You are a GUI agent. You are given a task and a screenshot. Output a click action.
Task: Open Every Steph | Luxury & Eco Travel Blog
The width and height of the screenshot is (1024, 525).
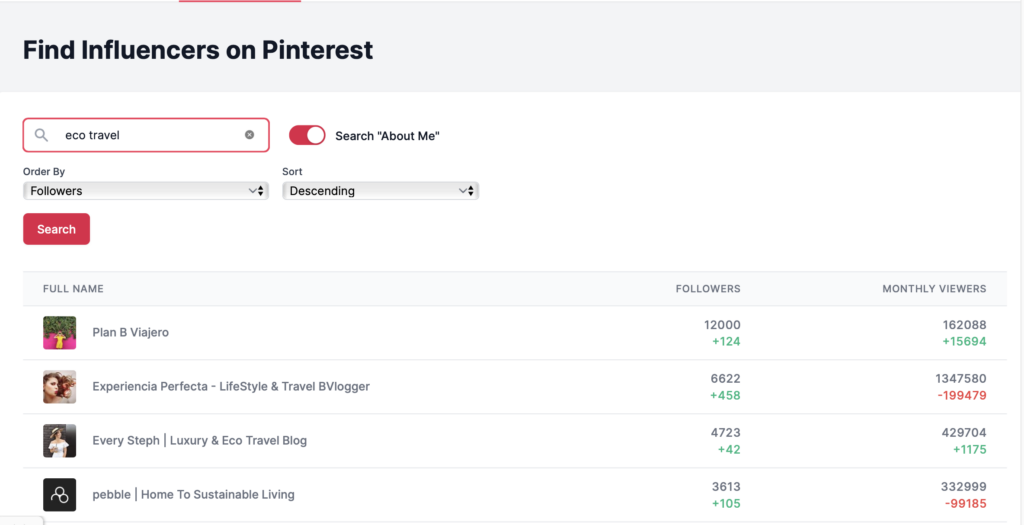[200, 441]
